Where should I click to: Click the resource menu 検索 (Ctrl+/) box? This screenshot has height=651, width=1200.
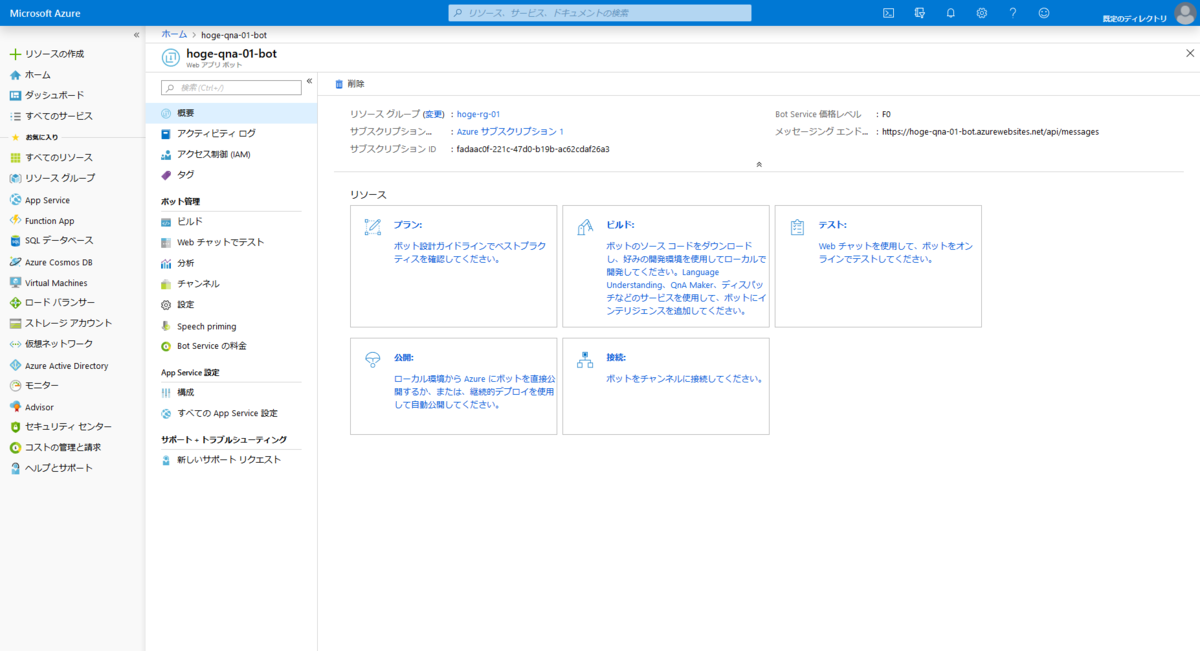click(x=231, y=88)
